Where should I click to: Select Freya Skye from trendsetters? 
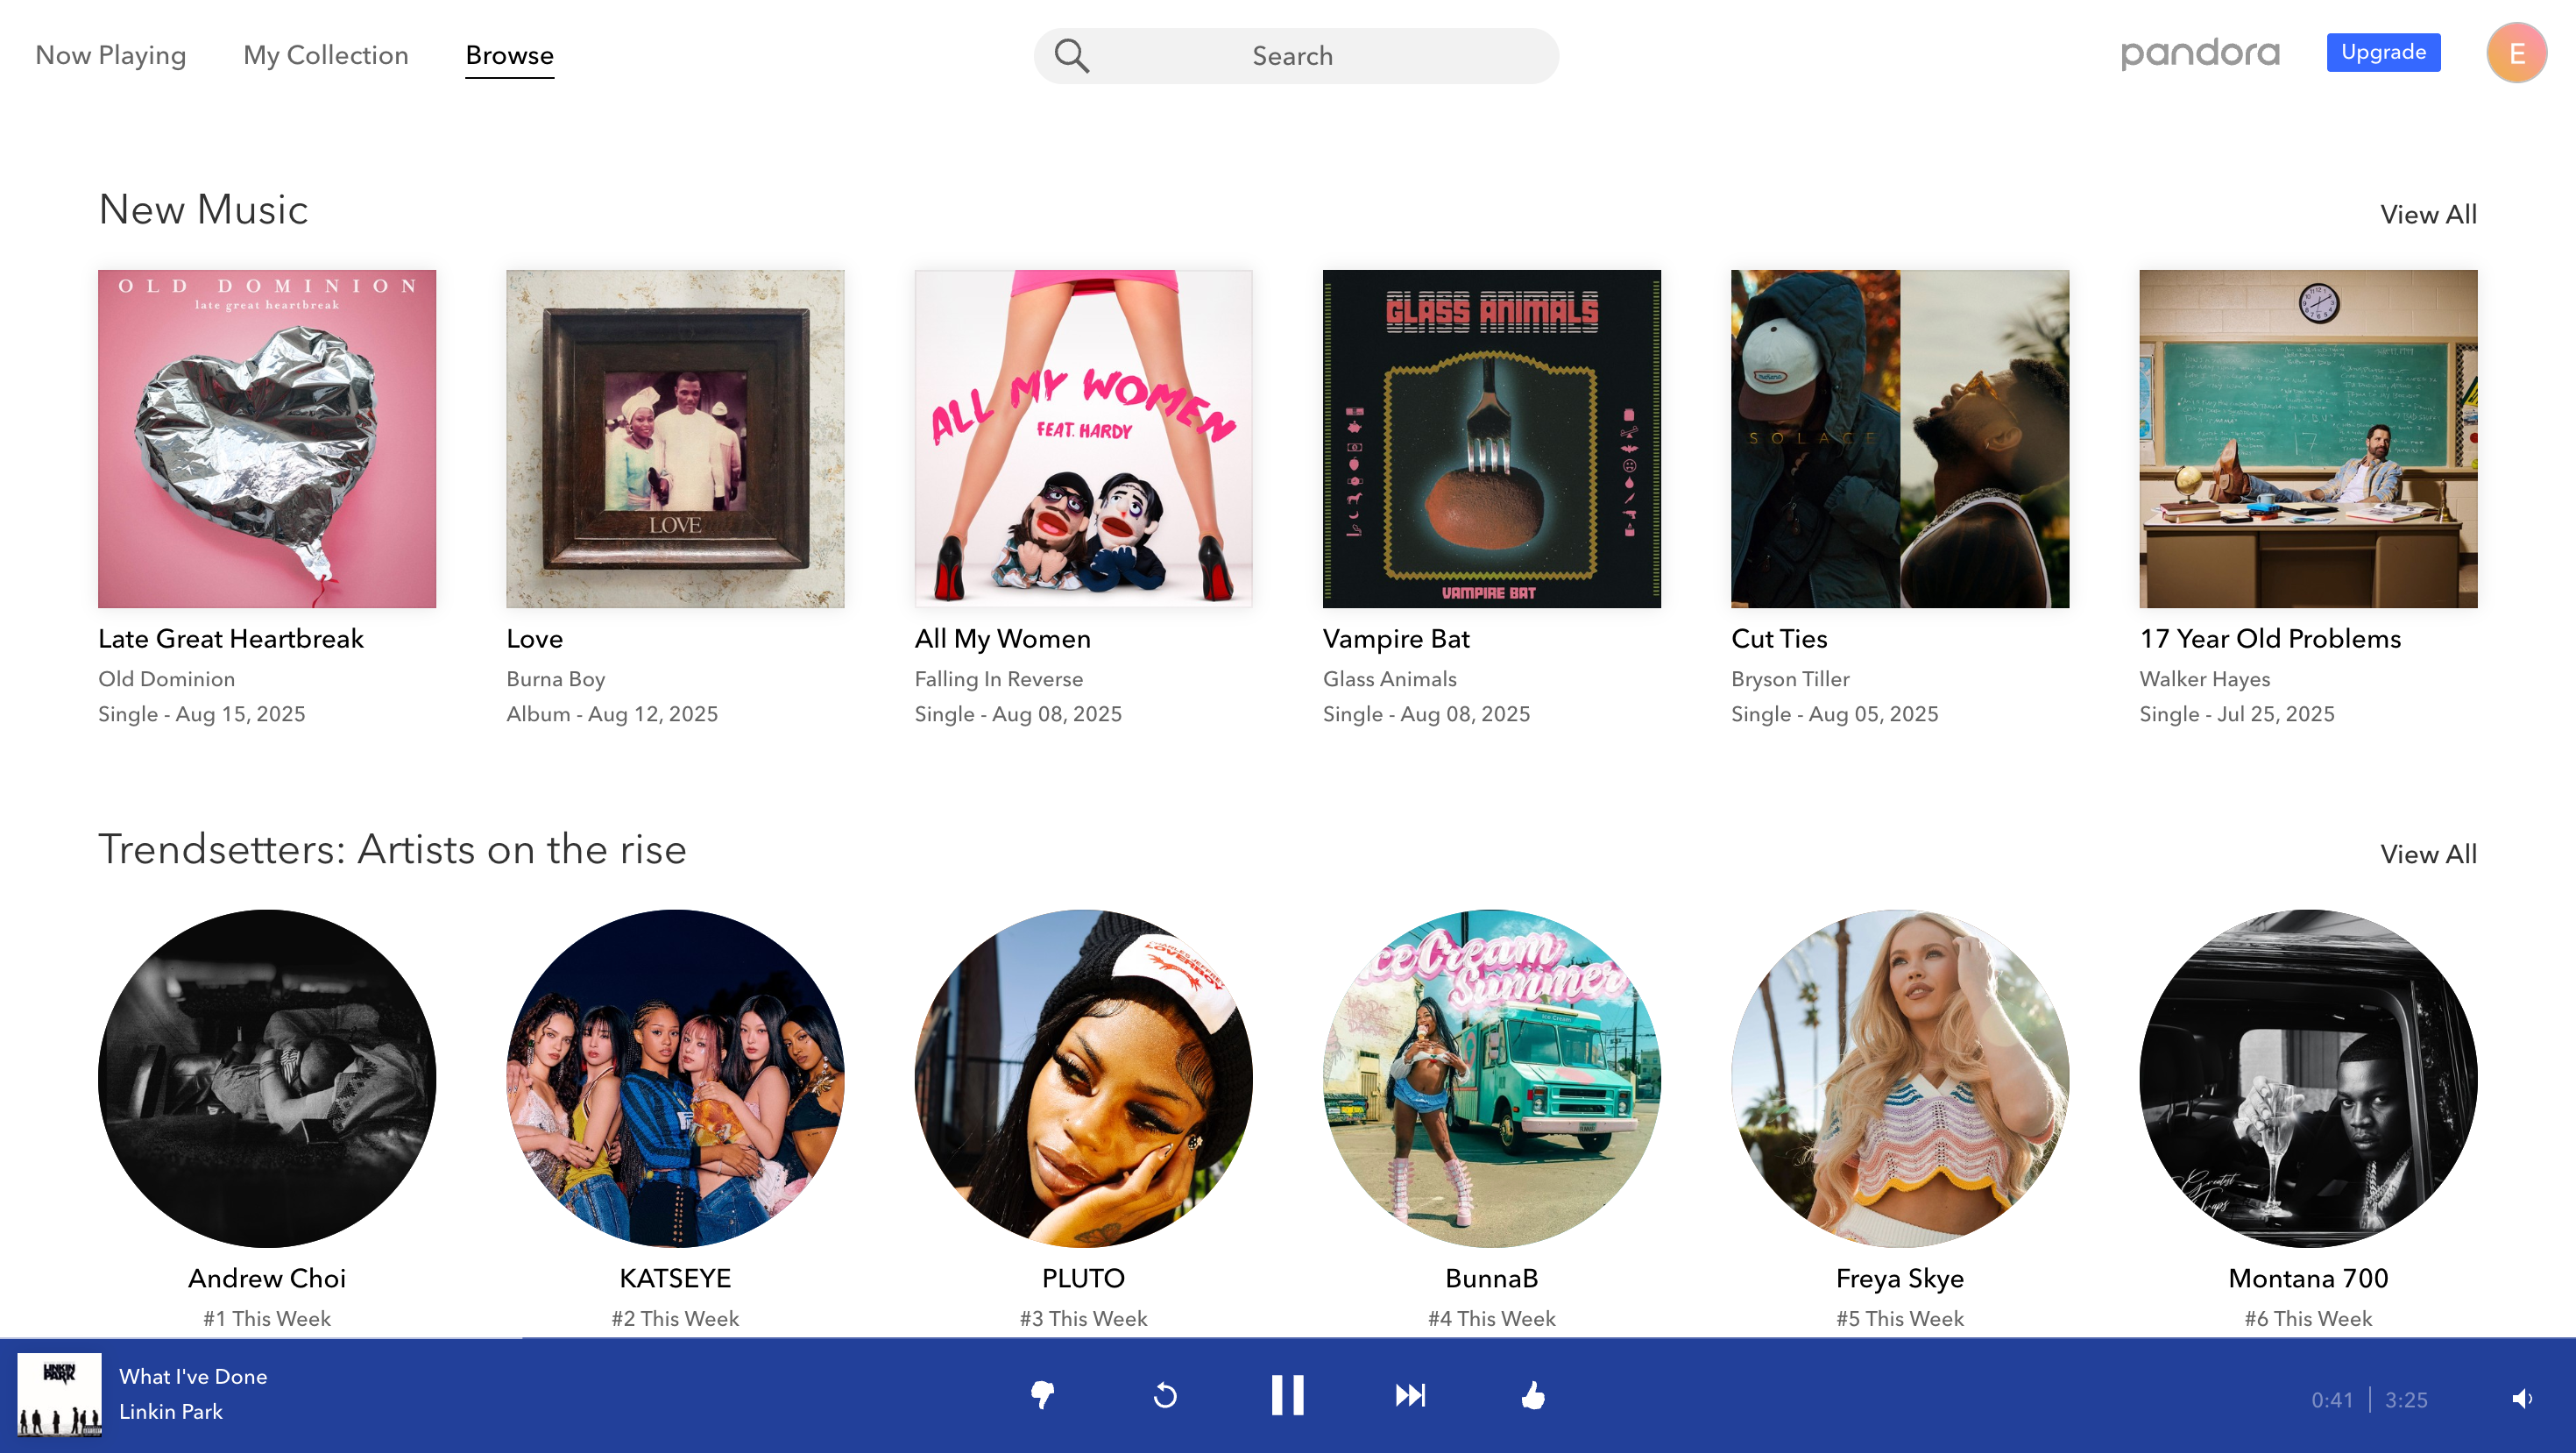tap(1898, 1077)
